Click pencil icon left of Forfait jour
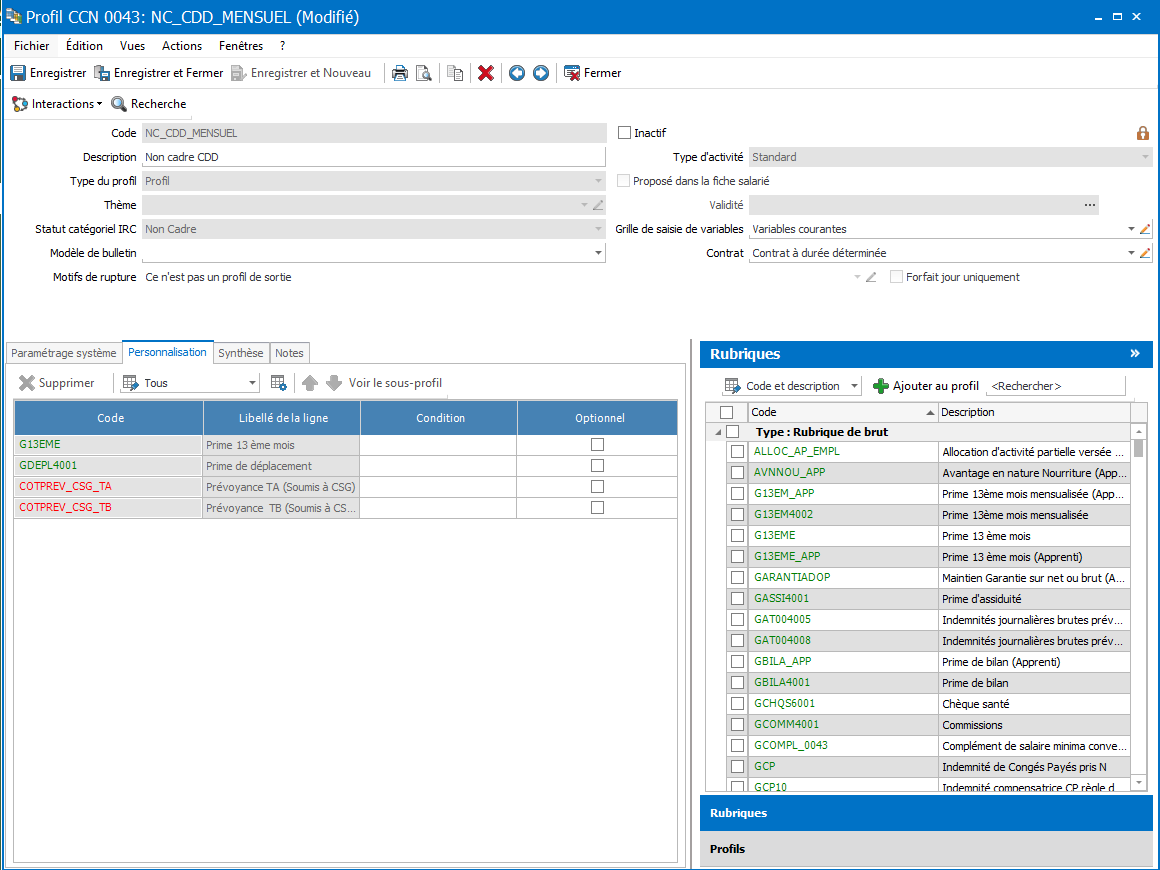The width and height of the screenshot is (1160, 870). coord(871,277)
